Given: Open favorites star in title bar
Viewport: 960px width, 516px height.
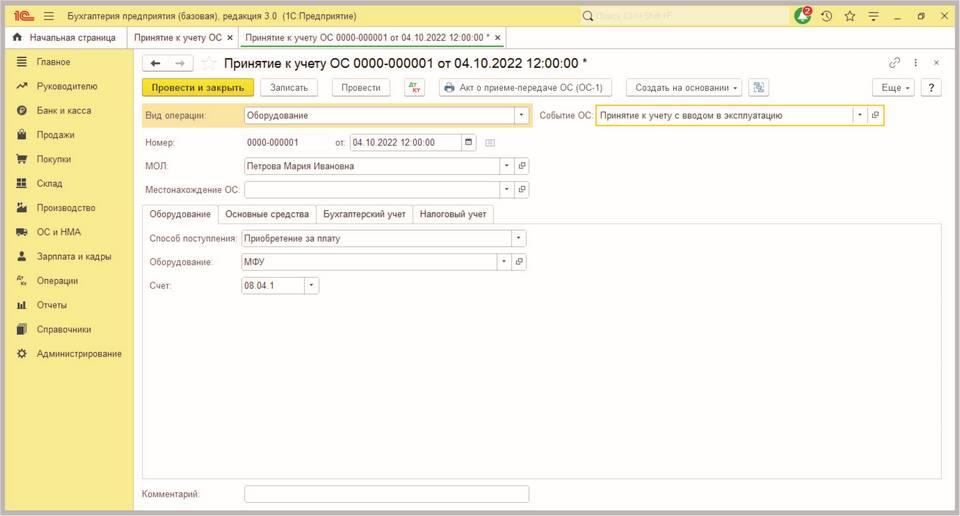Looking at the screenshot, I should 850,17.
